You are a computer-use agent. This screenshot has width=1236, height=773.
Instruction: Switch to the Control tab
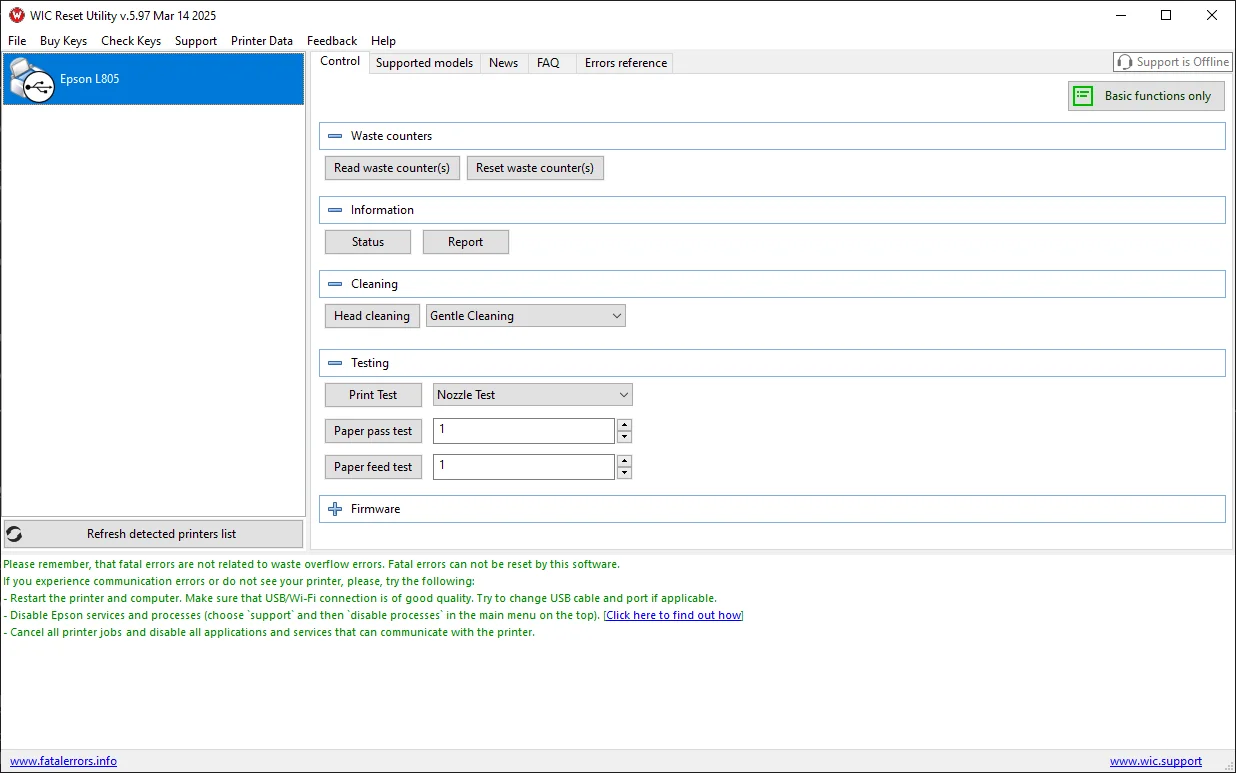coord(340,61)
